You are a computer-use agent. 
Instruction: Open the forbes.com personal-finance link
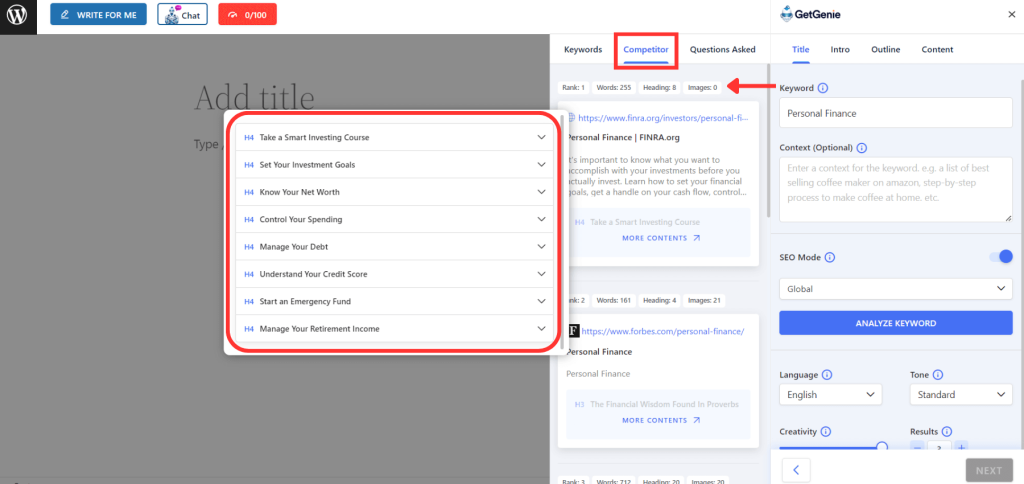tap(663, 331)
